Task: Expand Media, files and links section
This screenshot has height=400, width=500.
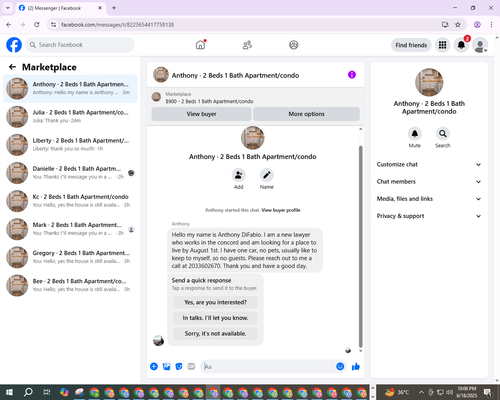Action: (x=429, y=199)
